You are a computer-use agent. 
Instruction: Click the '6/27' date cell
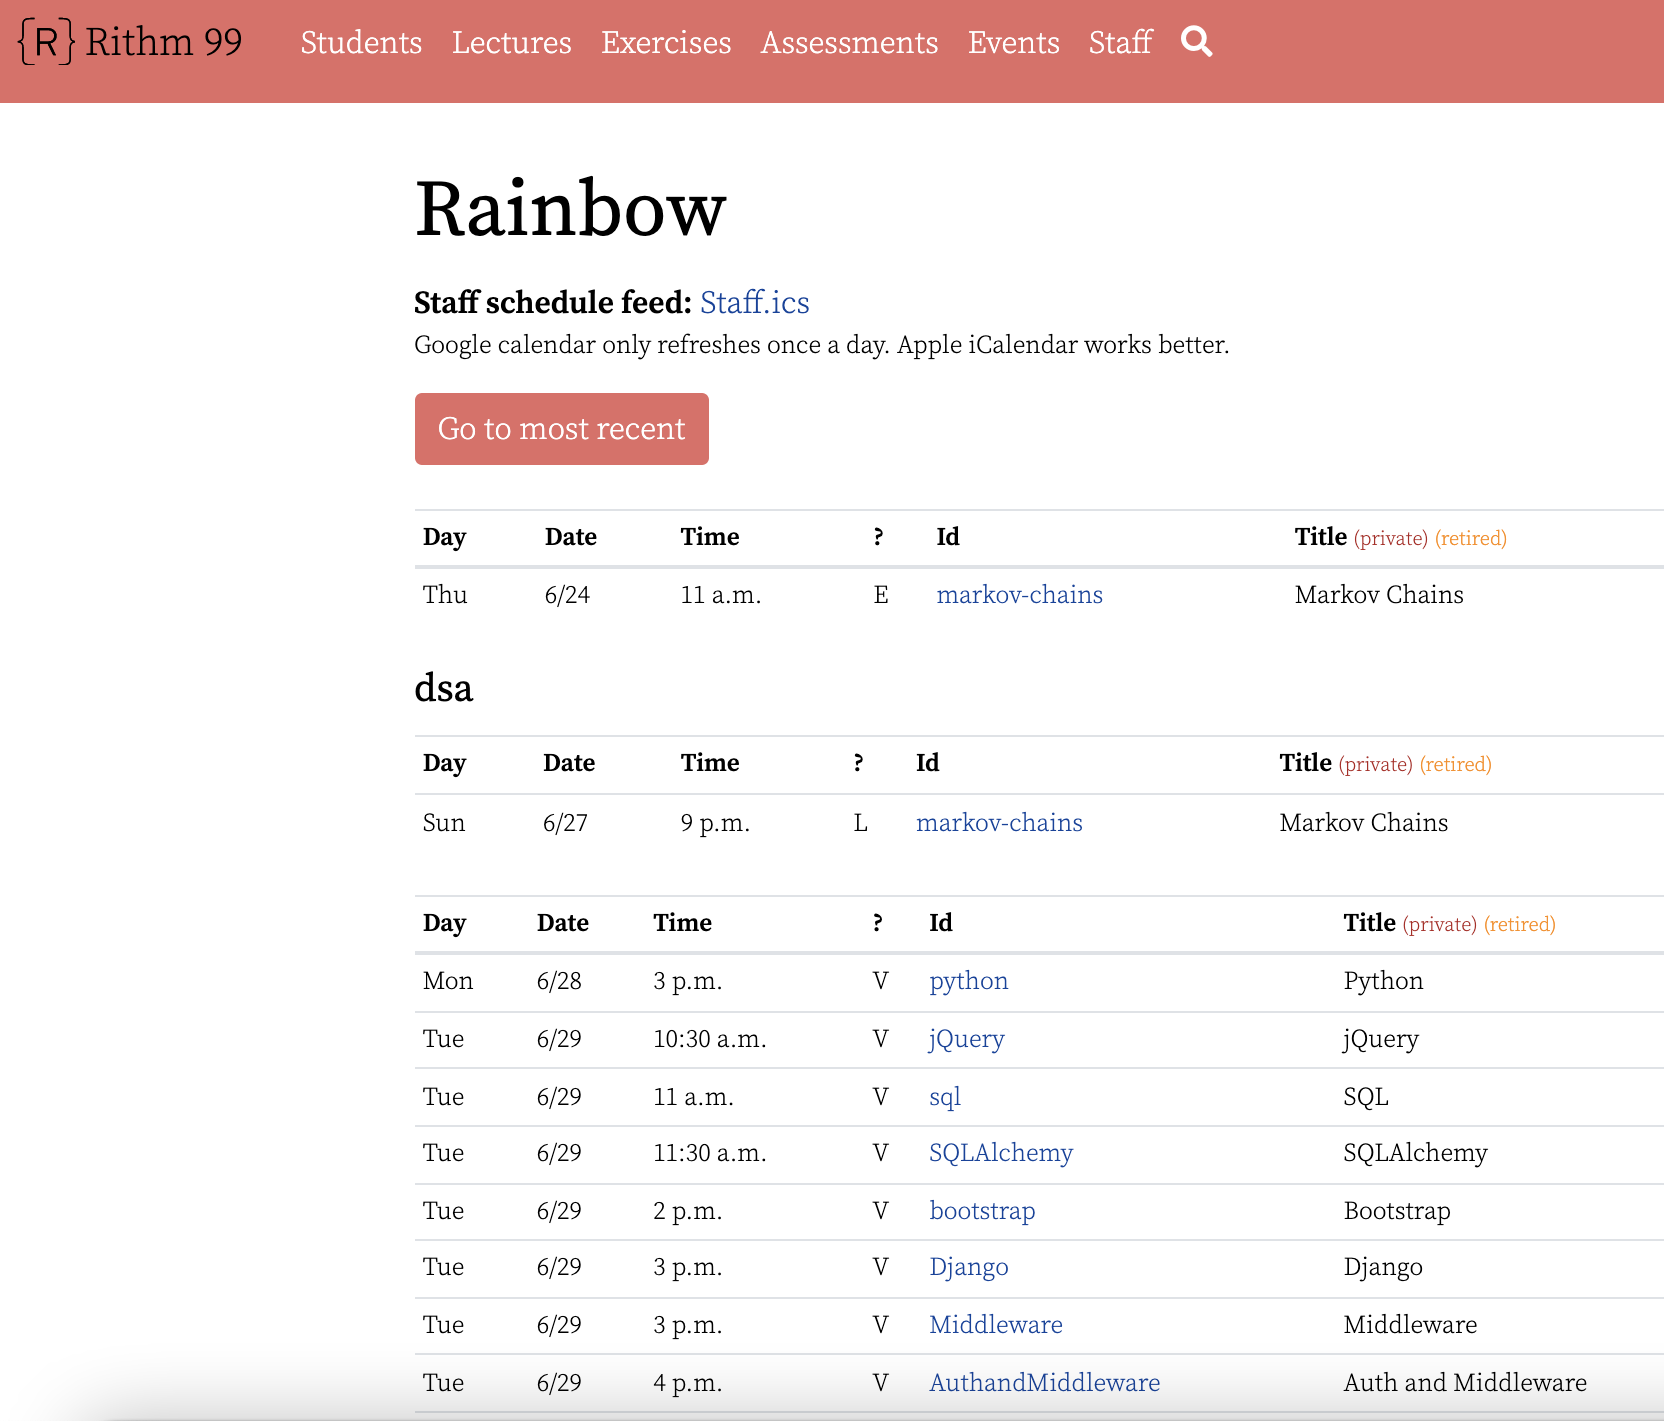tap(565, 823)
